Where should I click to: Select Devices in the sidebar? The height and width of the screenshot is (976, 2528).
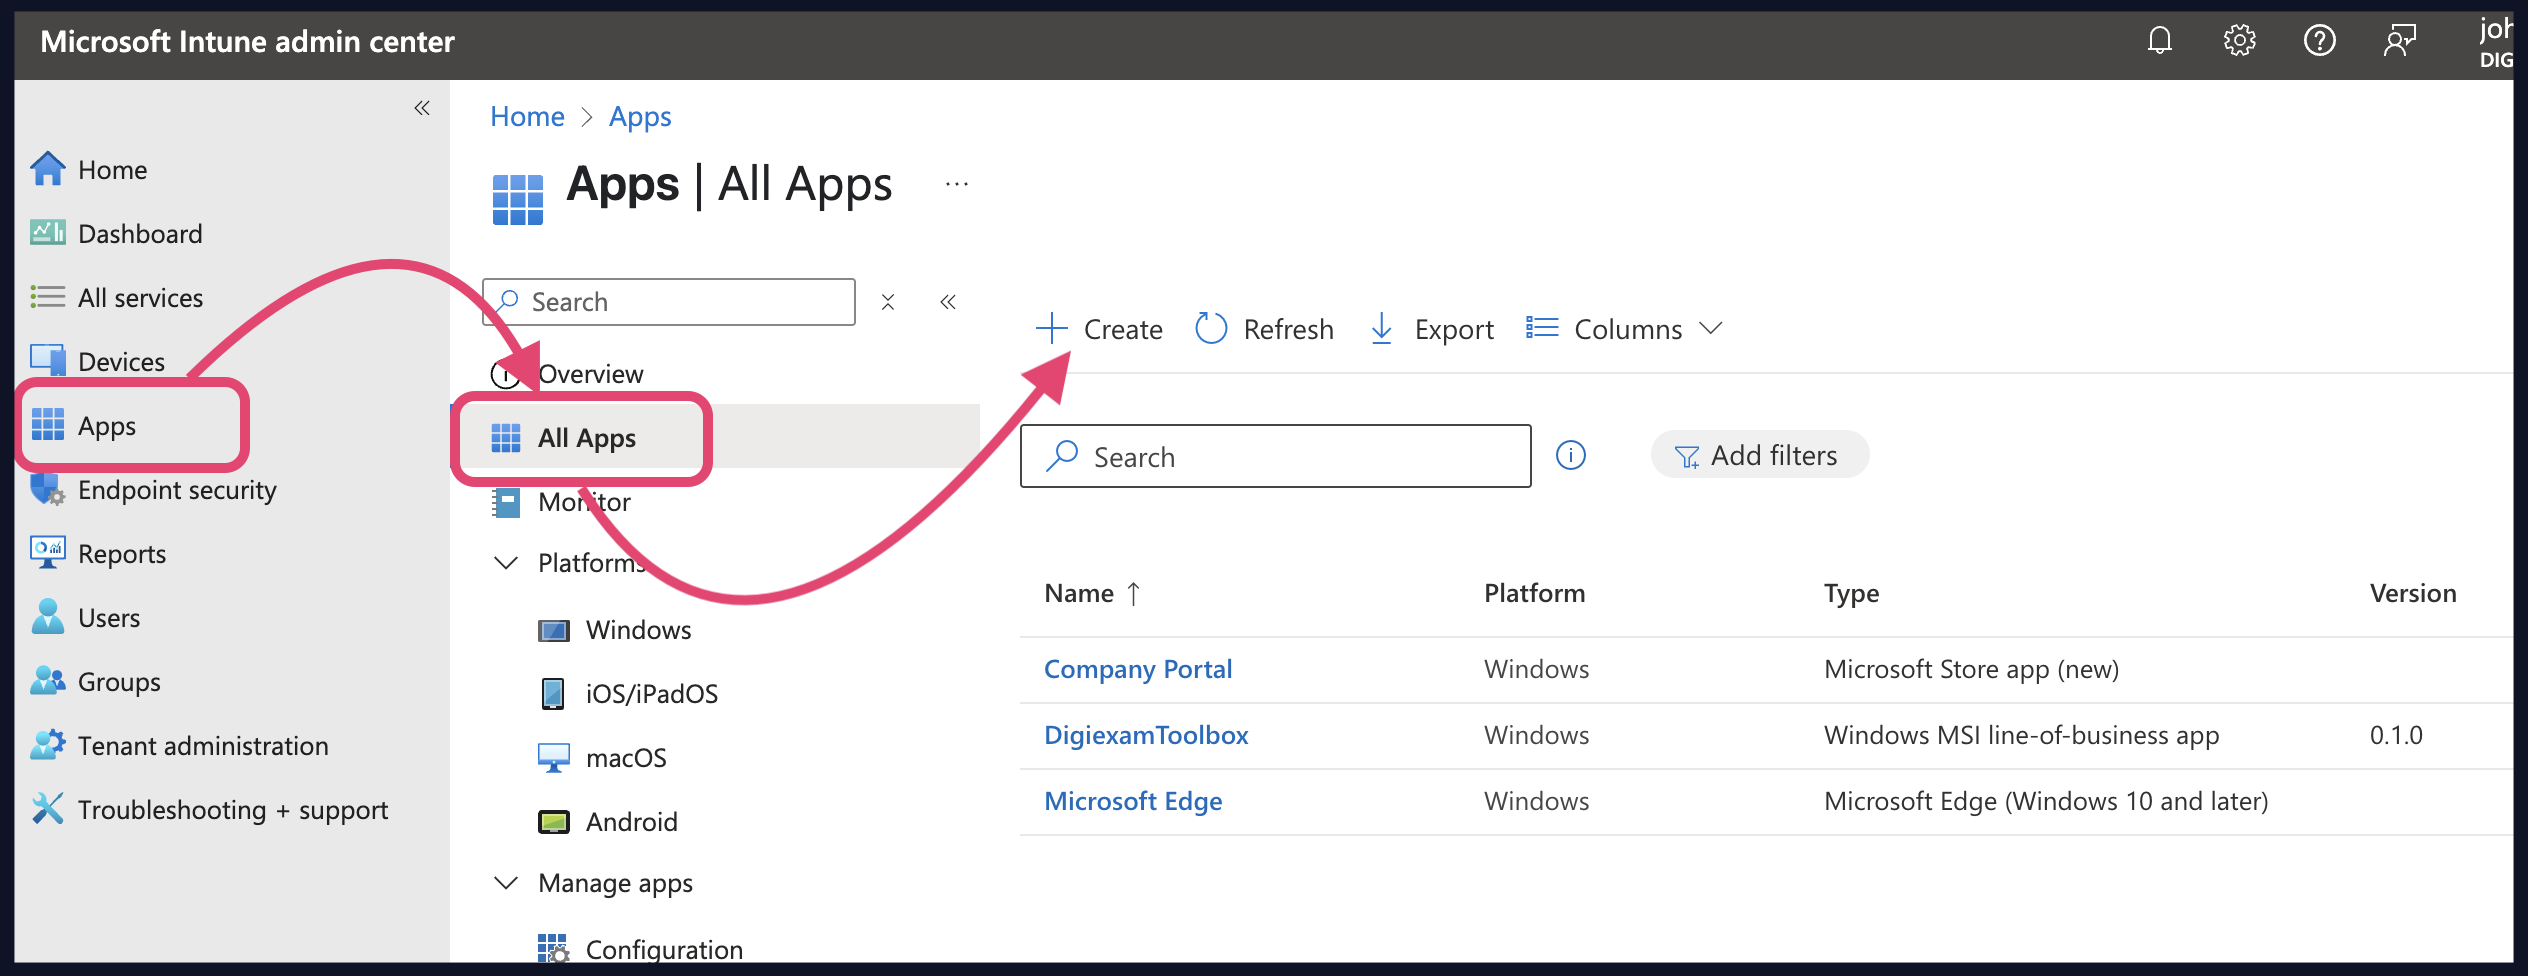pyautogui.click(x=121, y=361)
